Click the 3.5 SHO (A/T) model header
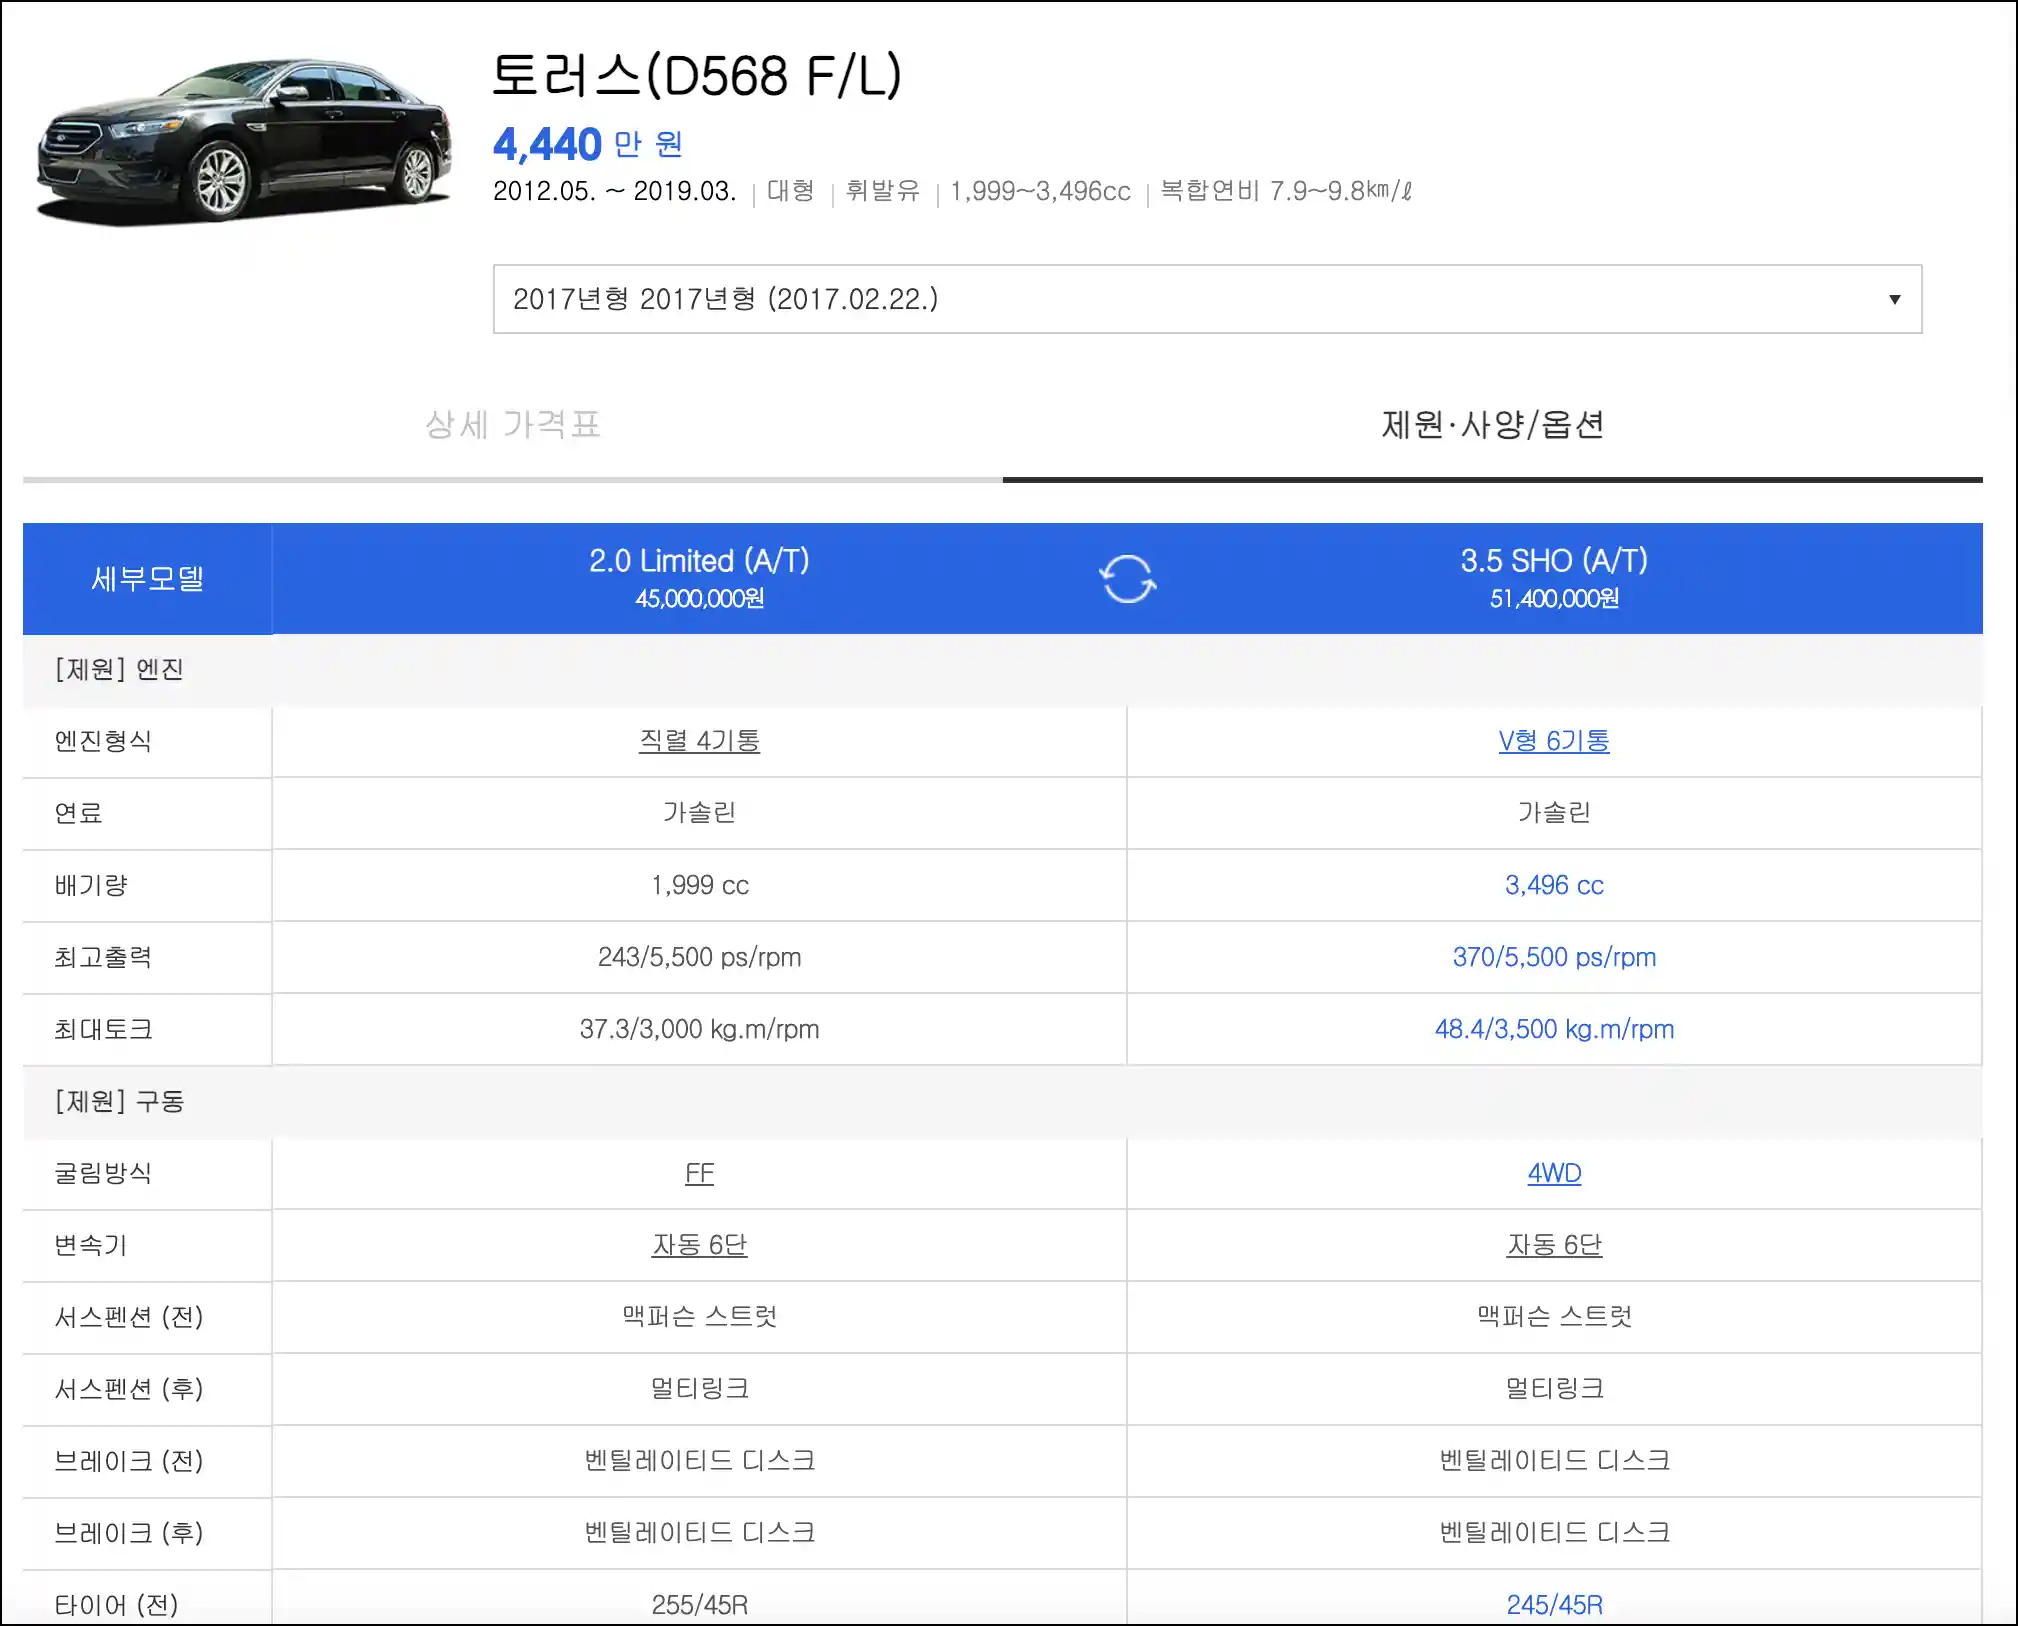The width and height of the screenshot is (2018, 1626). click(1554, 577)
